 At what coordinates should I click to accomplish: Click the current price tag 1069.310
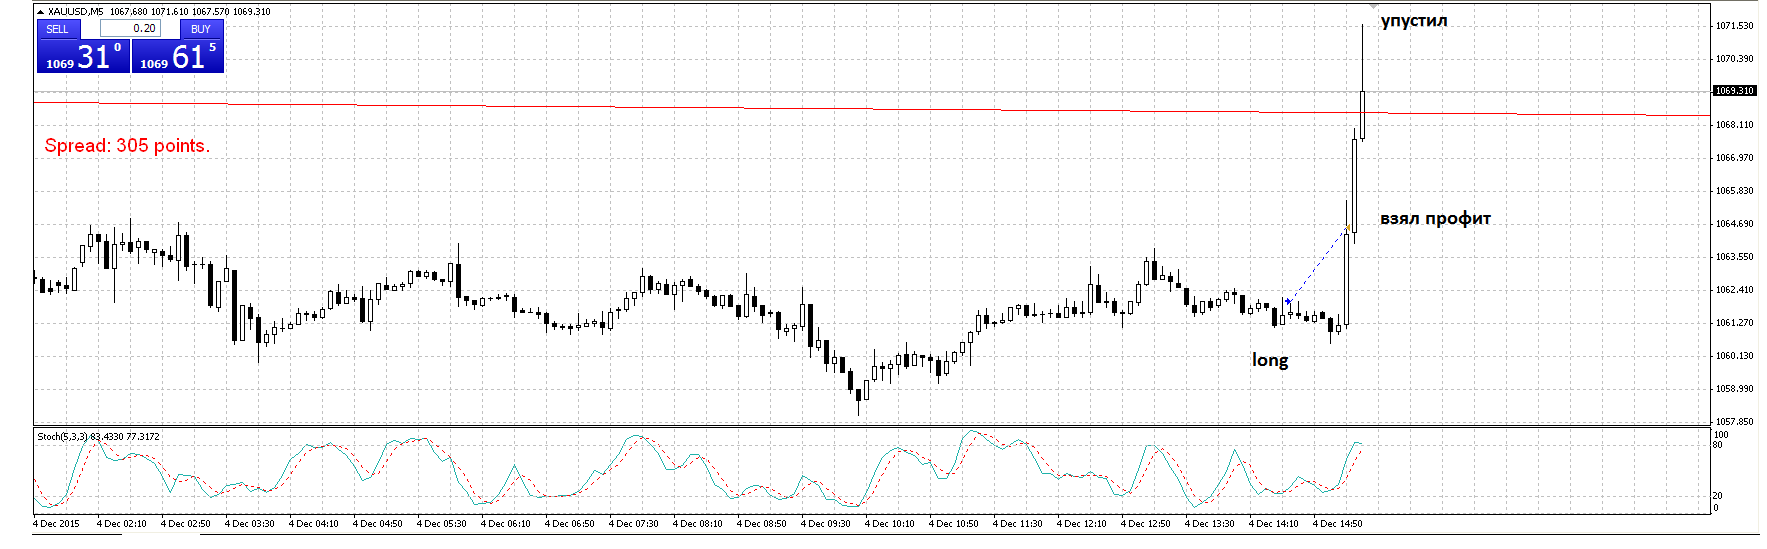[1734, 91]
